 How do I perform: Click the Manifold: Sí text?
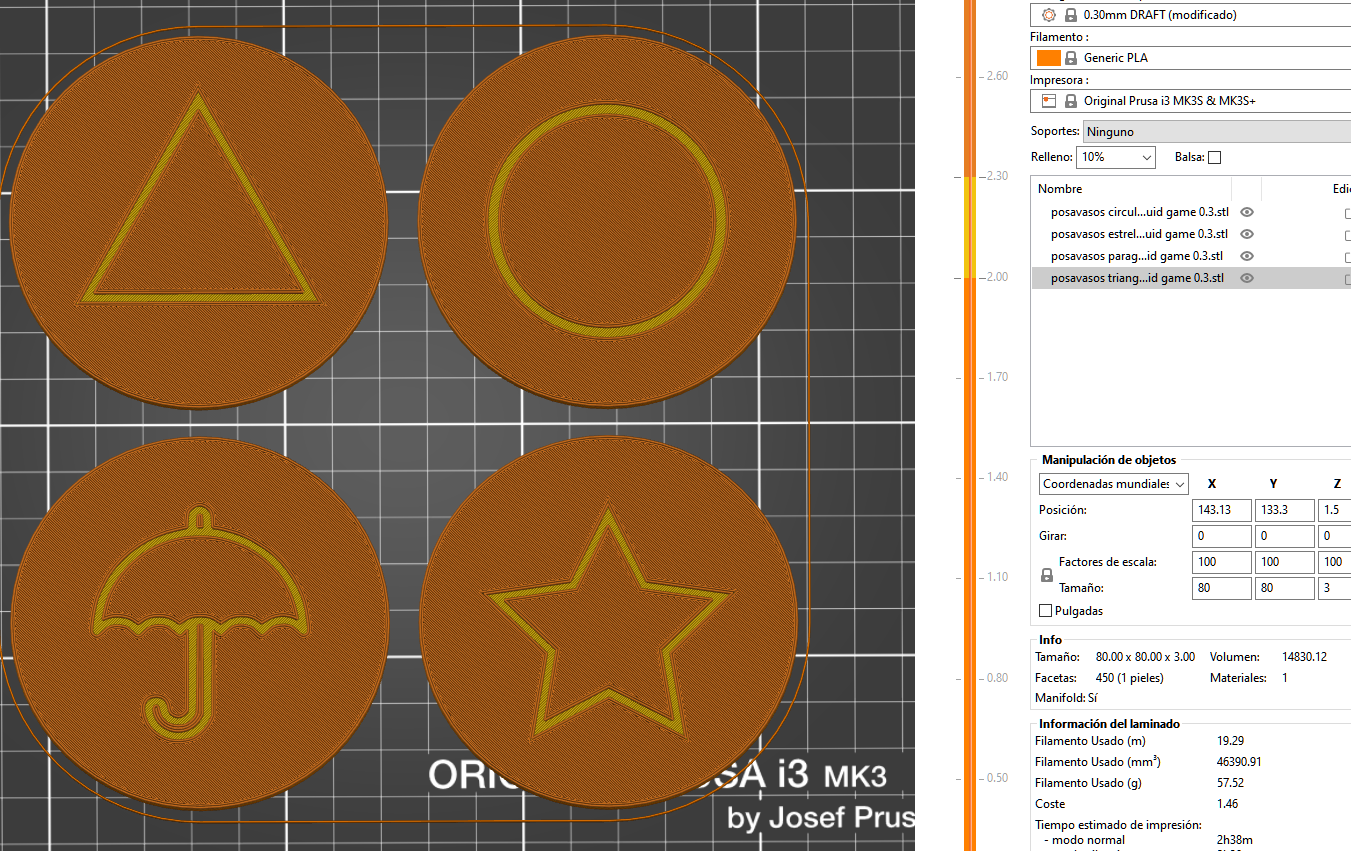(1066, 698)
